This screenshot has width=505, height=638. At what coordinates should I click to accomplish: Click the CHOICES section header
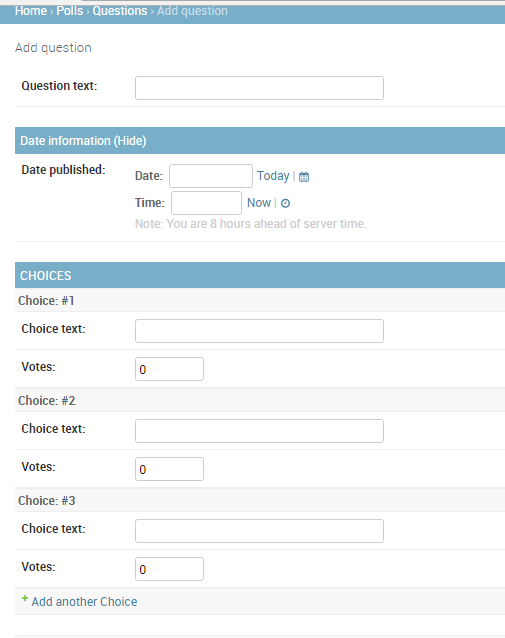[260, 275]
